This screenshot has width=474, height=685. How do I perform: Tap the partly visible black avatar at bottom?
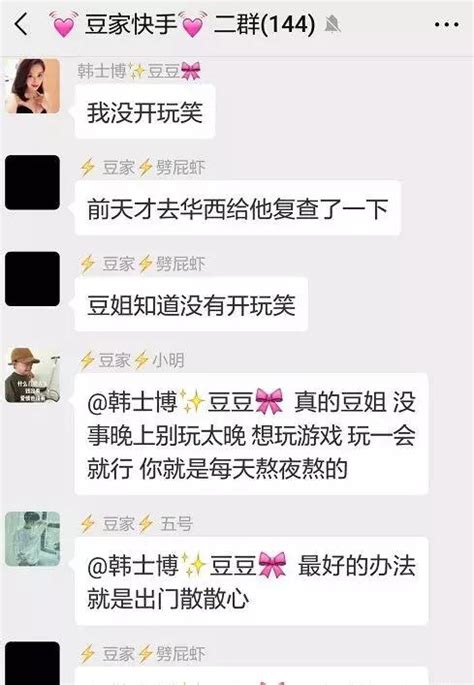pos(32,663)
